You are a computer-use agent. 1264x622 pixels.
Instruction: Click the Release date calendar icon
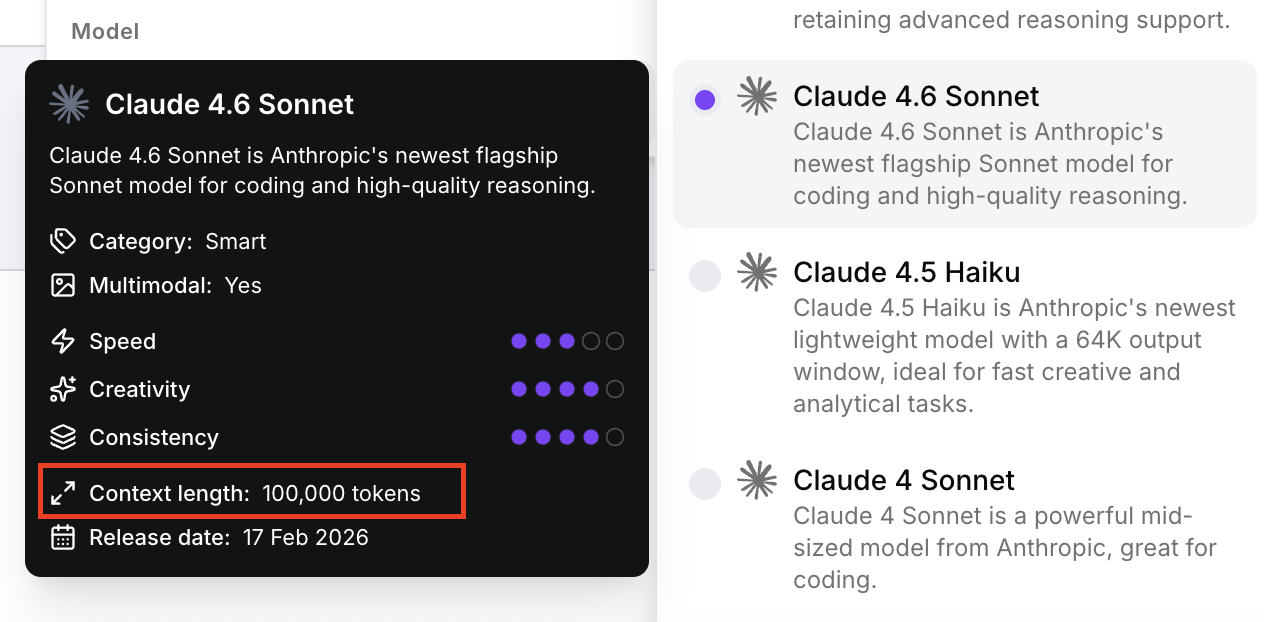pyautogui.click(x=63, y=537)
